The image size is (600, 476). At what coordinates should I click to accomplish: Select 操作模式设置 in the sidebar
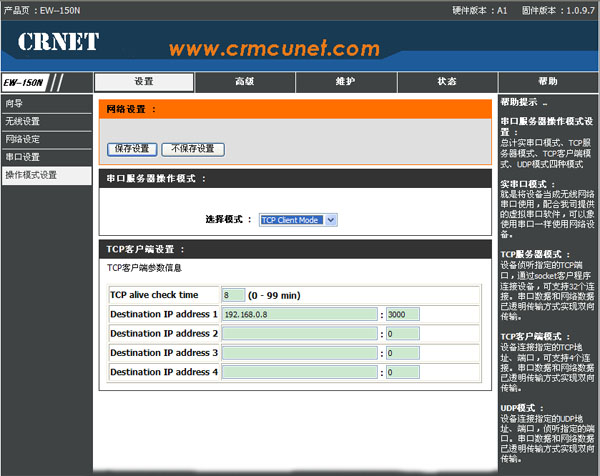(x=47, y=176)
